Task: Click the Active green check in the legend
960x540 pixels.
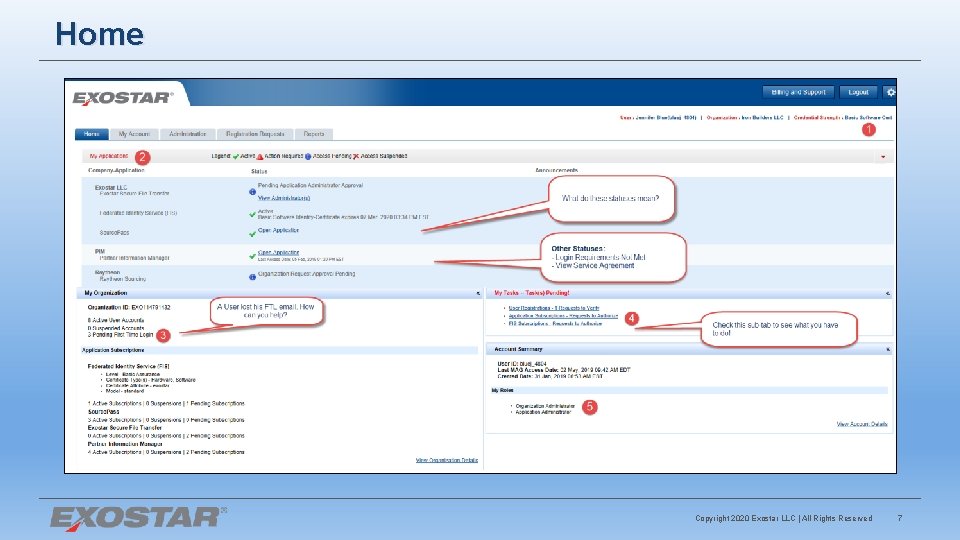Action: (236, 156)
